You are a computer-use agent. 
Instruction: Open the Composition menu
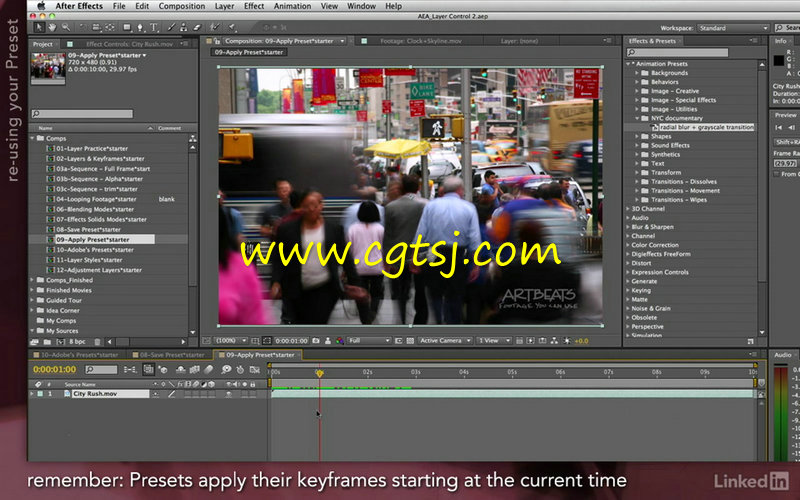point(182,6)
